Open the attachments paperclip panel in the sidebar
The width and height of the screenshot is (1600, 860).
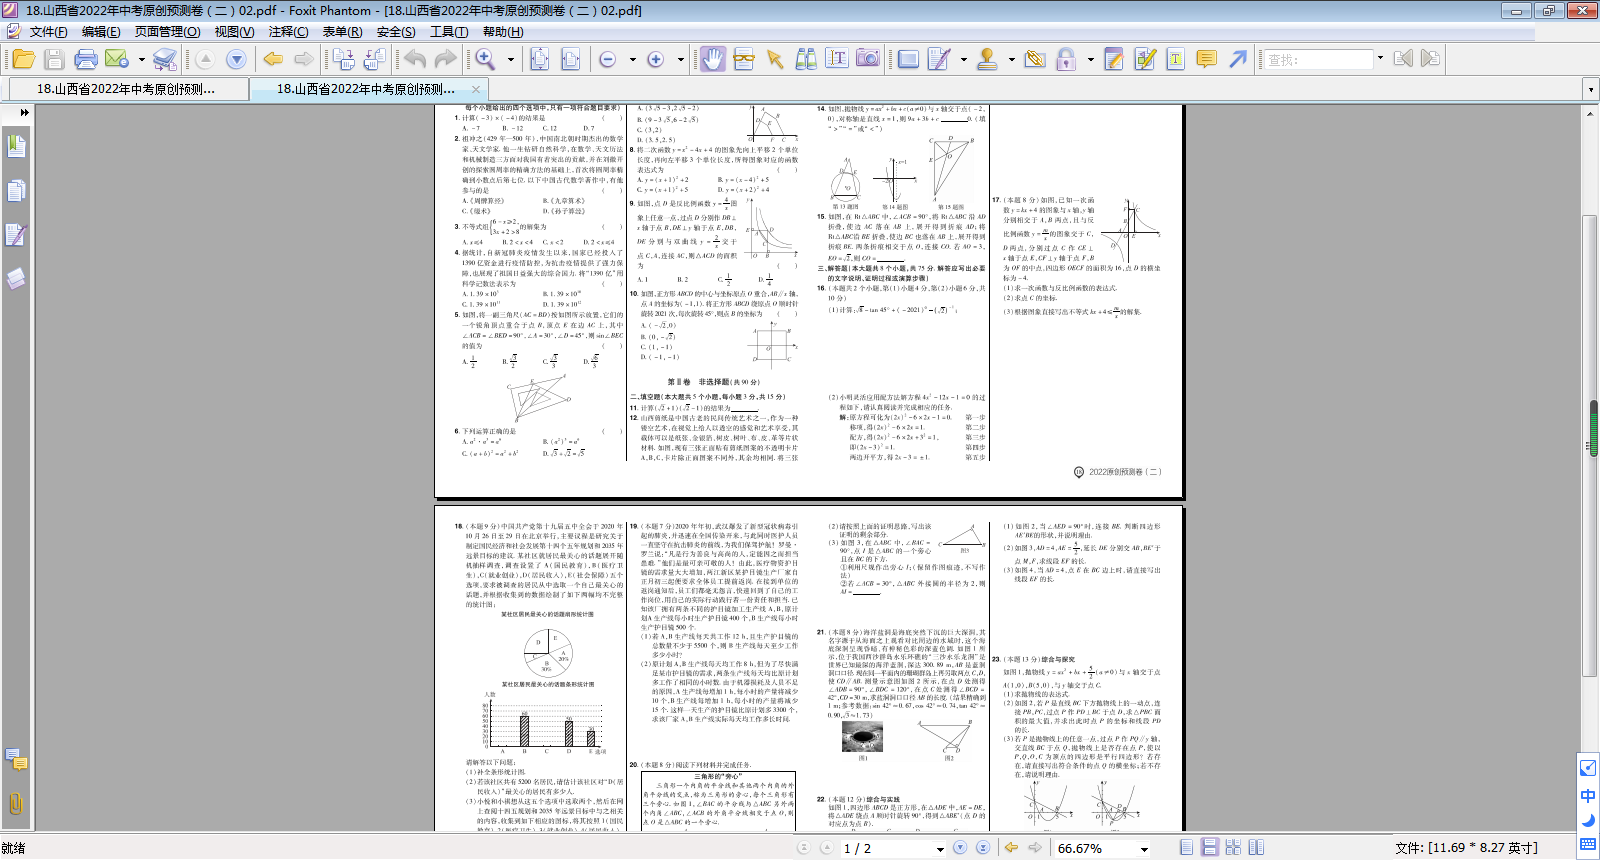[16, 803]
